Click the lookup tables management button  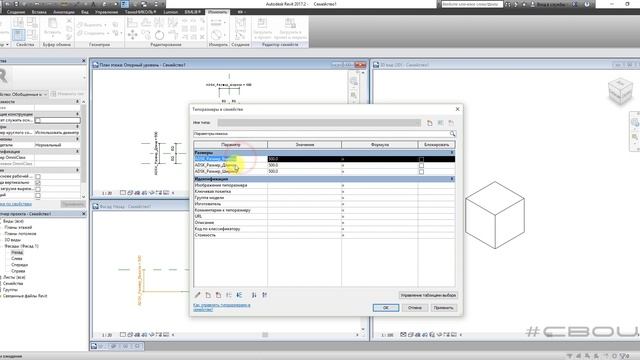(x=428, y=295)
